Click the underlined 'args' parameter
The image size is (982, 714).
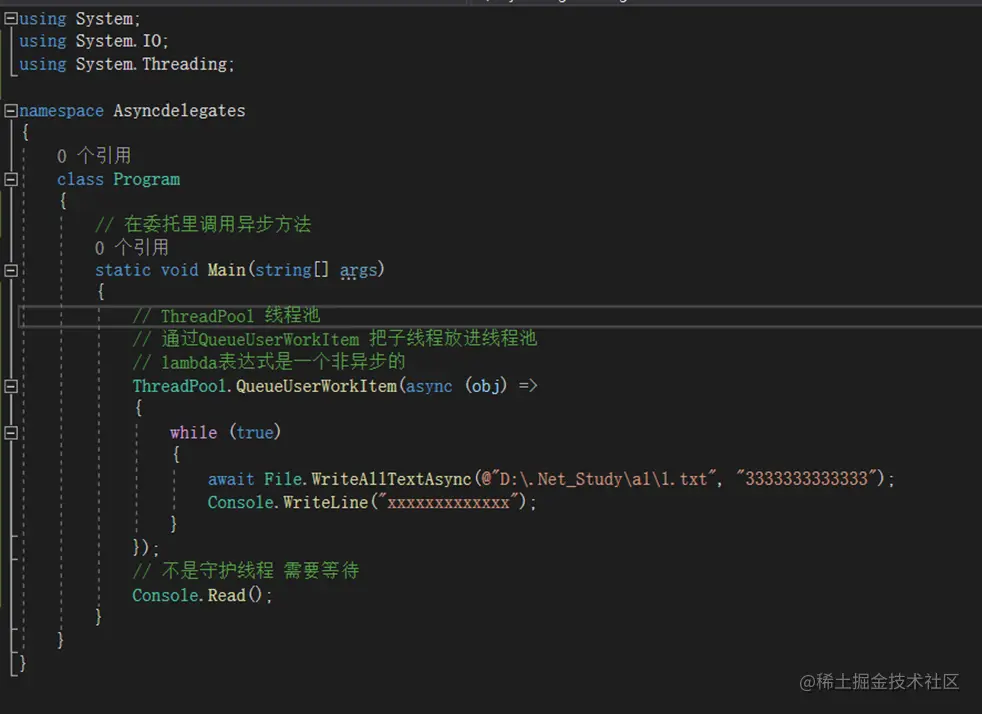tap(358, 271)
